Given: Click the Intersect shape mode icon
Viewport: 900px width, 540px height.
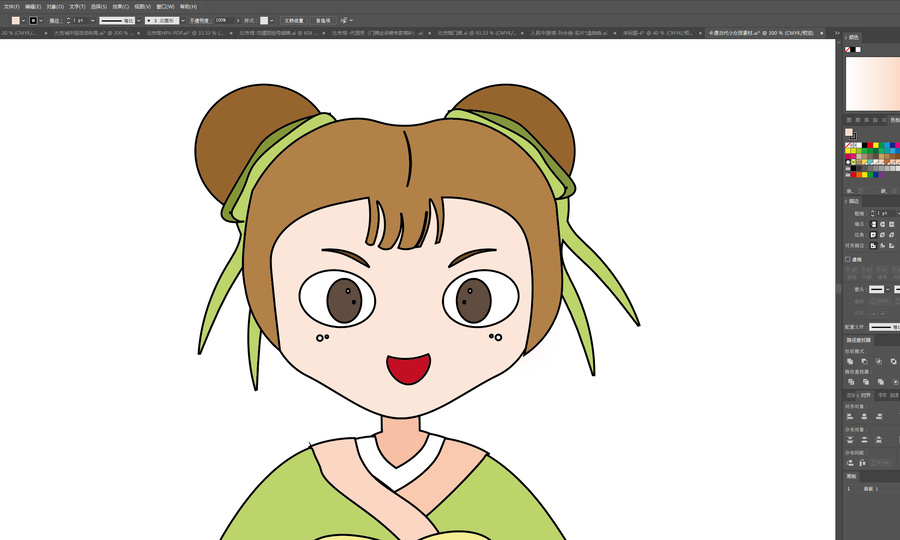Looking at the screenshot, I should click(x=879, y=361).
